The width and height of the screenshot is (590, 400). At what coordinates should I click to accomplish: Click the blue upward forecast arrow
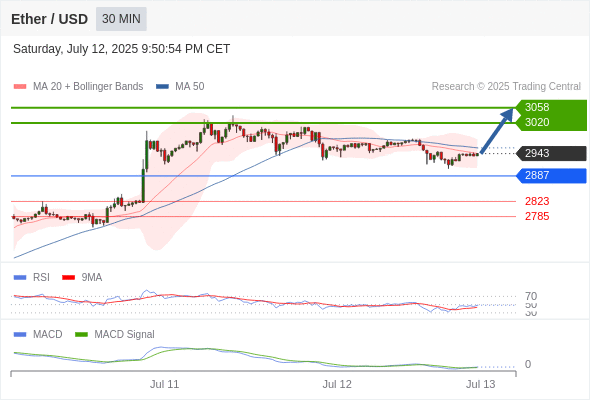[497, 131]
